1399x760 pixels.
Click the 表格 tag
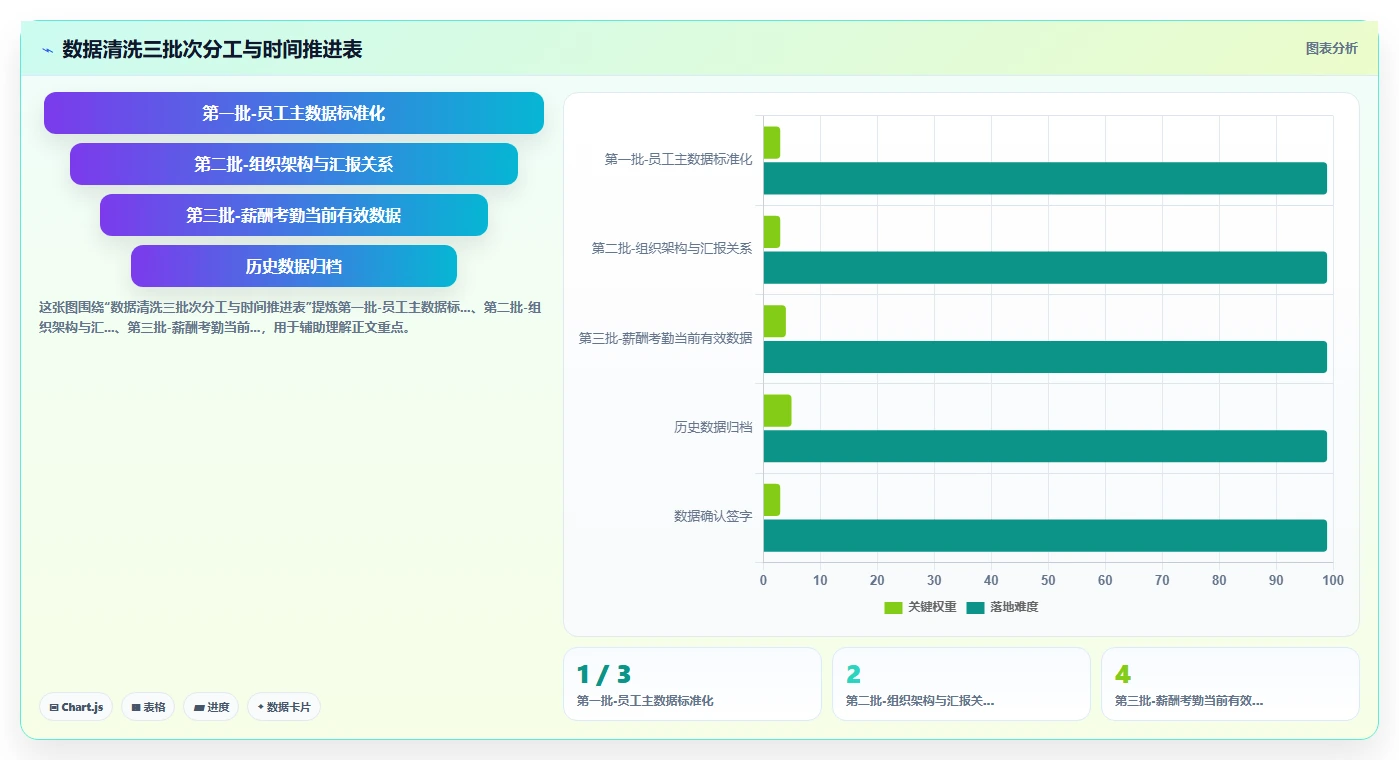pos(148,707)
